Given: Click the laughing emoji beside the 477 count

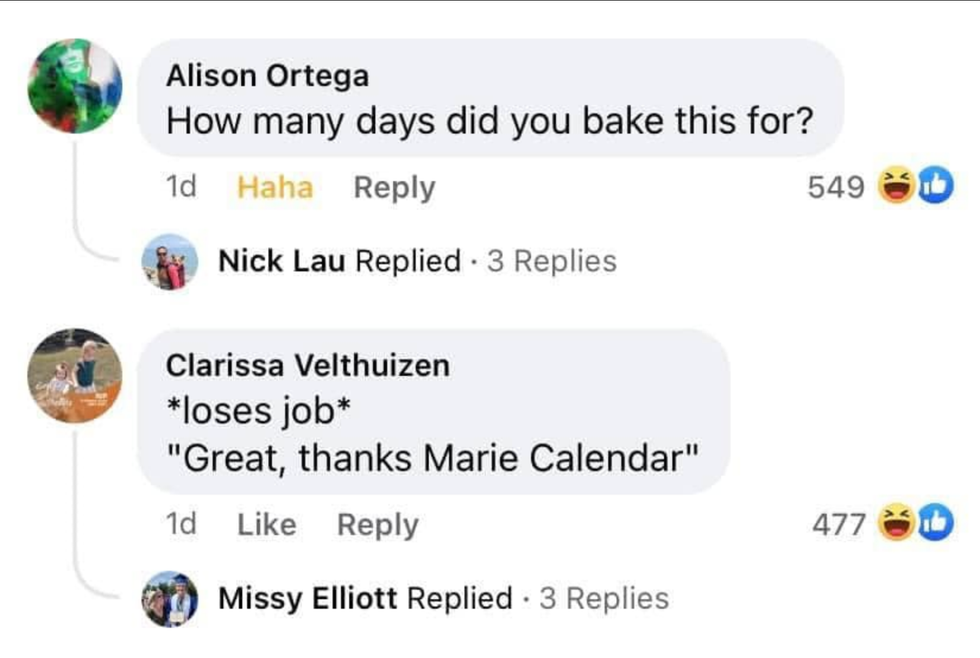Looking at the screenshot, I should pyautogui.click(x=893, y=523).
